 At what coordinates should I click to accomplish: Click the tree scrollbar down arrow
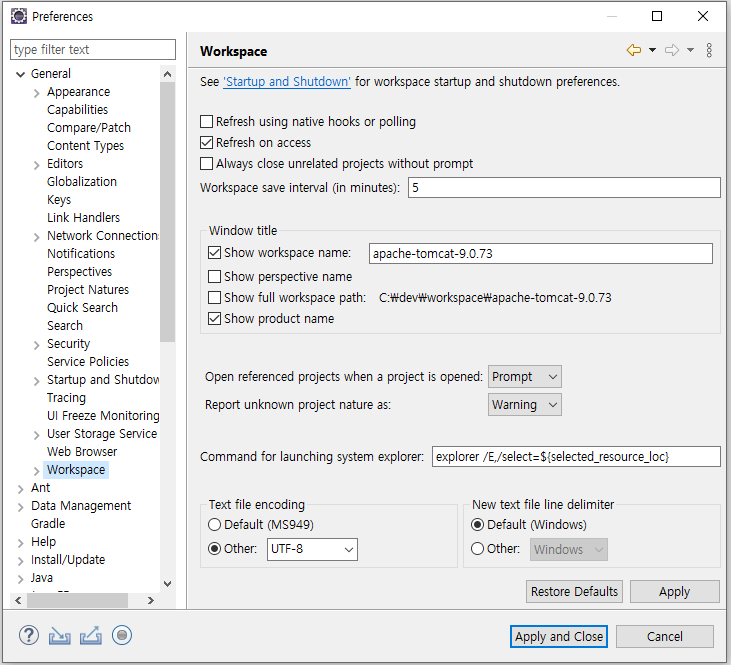167,583
